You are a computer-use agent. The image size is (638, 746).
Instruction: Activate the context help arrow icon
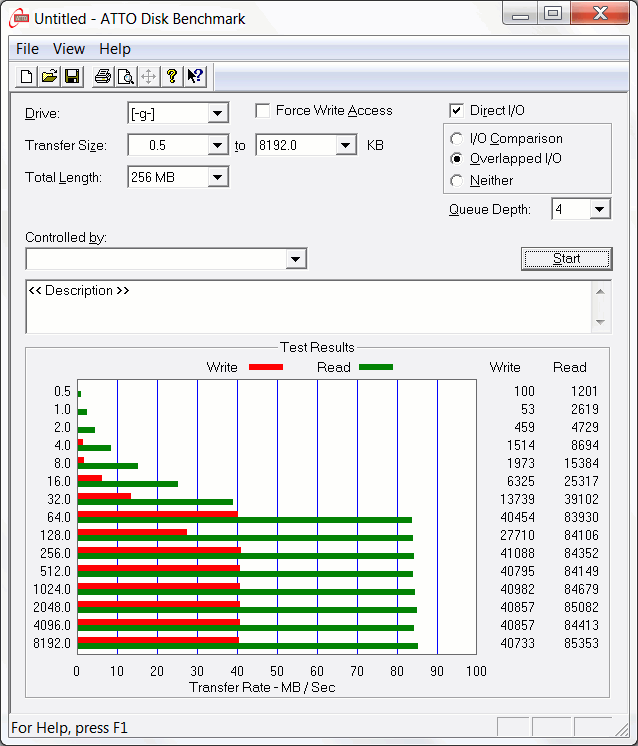pyautogui.click(x=195, y=77)
